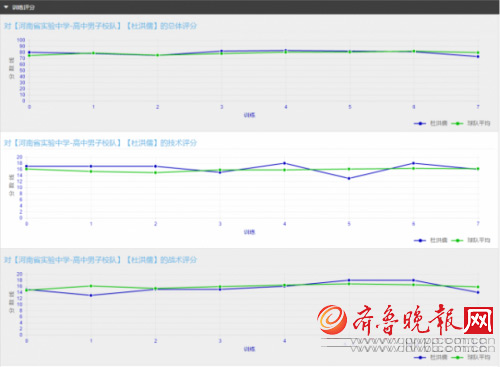
Task: Click the 训练评分 header bar label
Action: (x=23, y=7)
